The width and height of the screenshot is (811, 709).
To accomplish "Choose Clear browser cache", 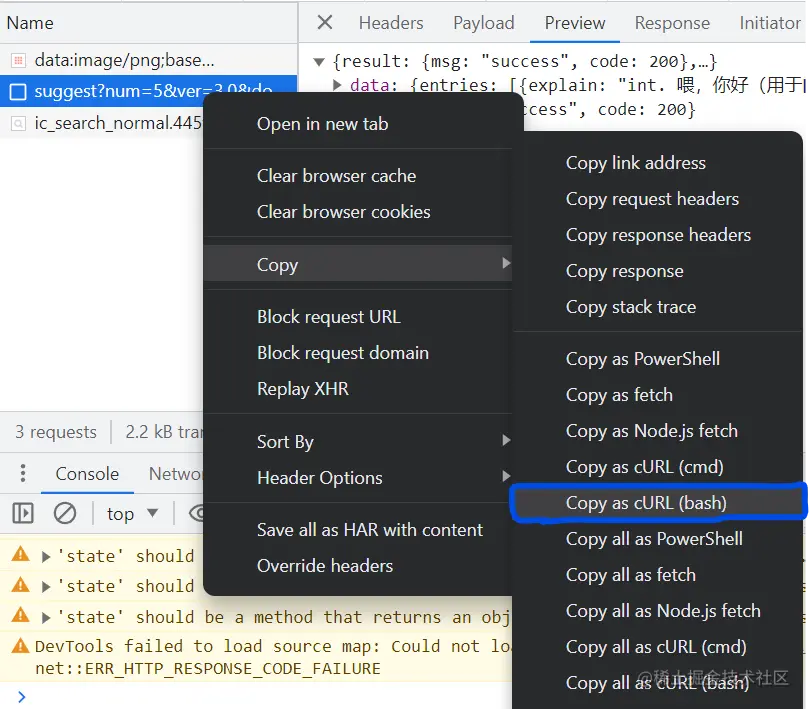I will coord(358,176).
